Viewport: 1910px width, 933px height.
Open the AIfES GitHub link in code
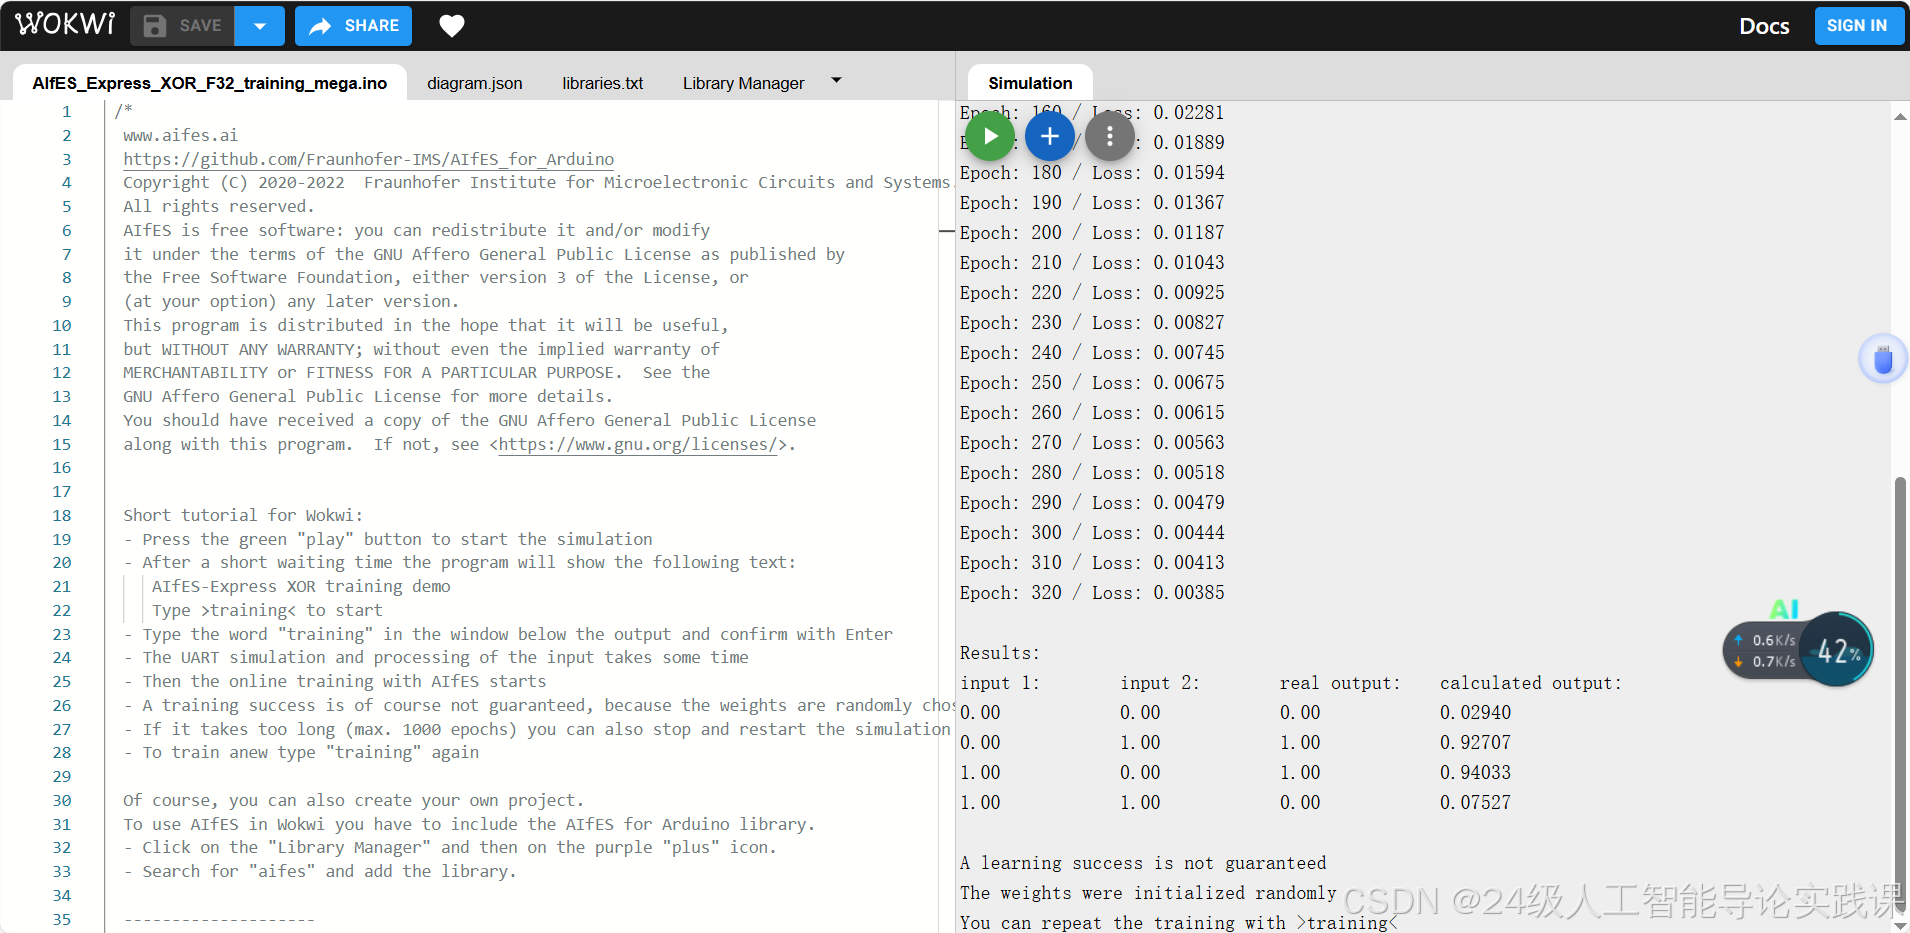pyautogui.click(x=369, y=159)
